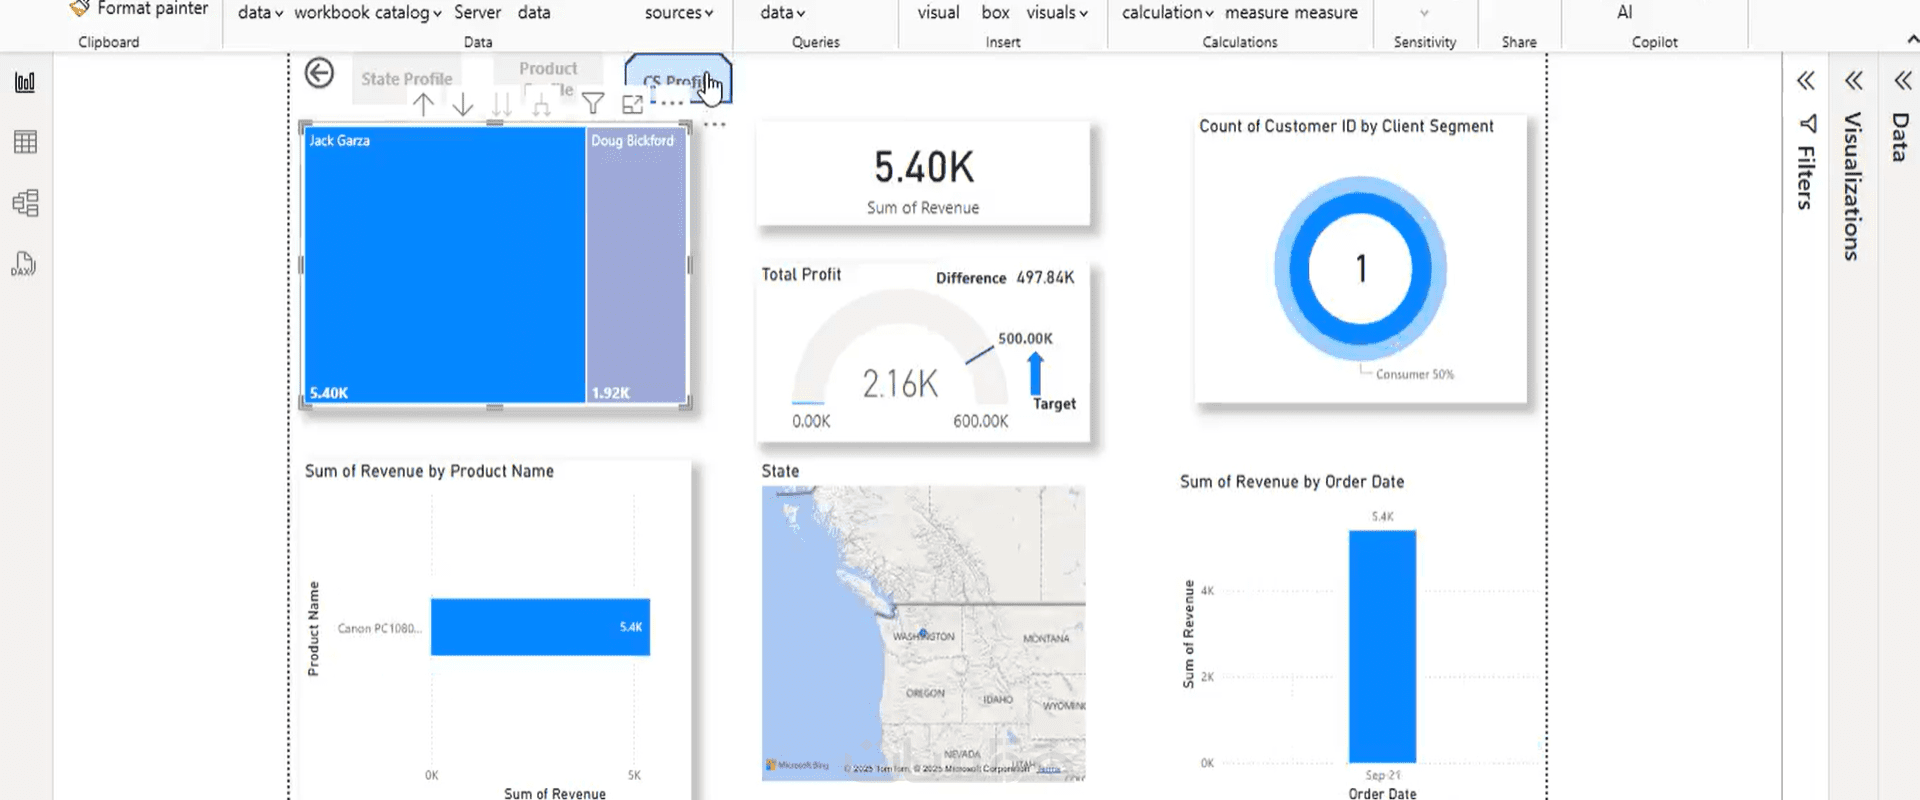Image resolution: width=1920 pixels, height=800 pixels.
Task: Click the map Terms link
Action: (1049, 769)
